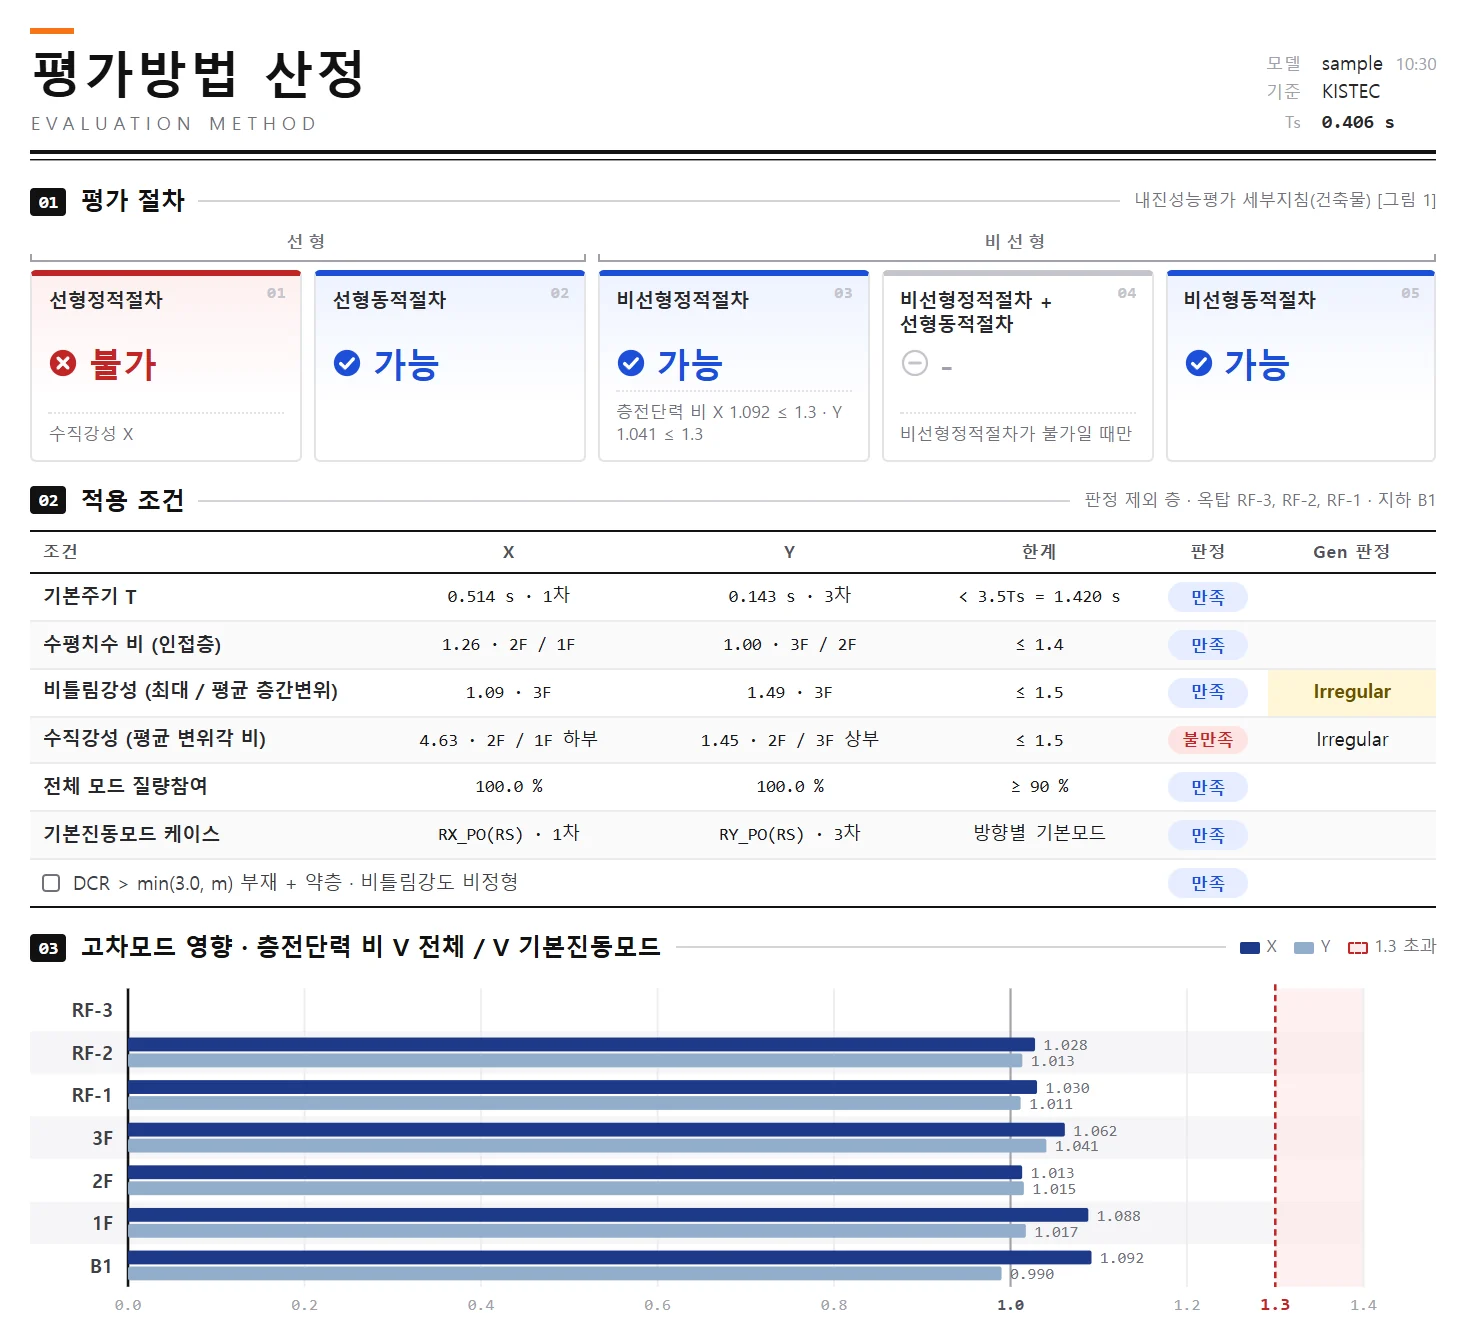
Task: Toggle the DCR > min(3.0, m) checkbox
Action: point(51,883)
